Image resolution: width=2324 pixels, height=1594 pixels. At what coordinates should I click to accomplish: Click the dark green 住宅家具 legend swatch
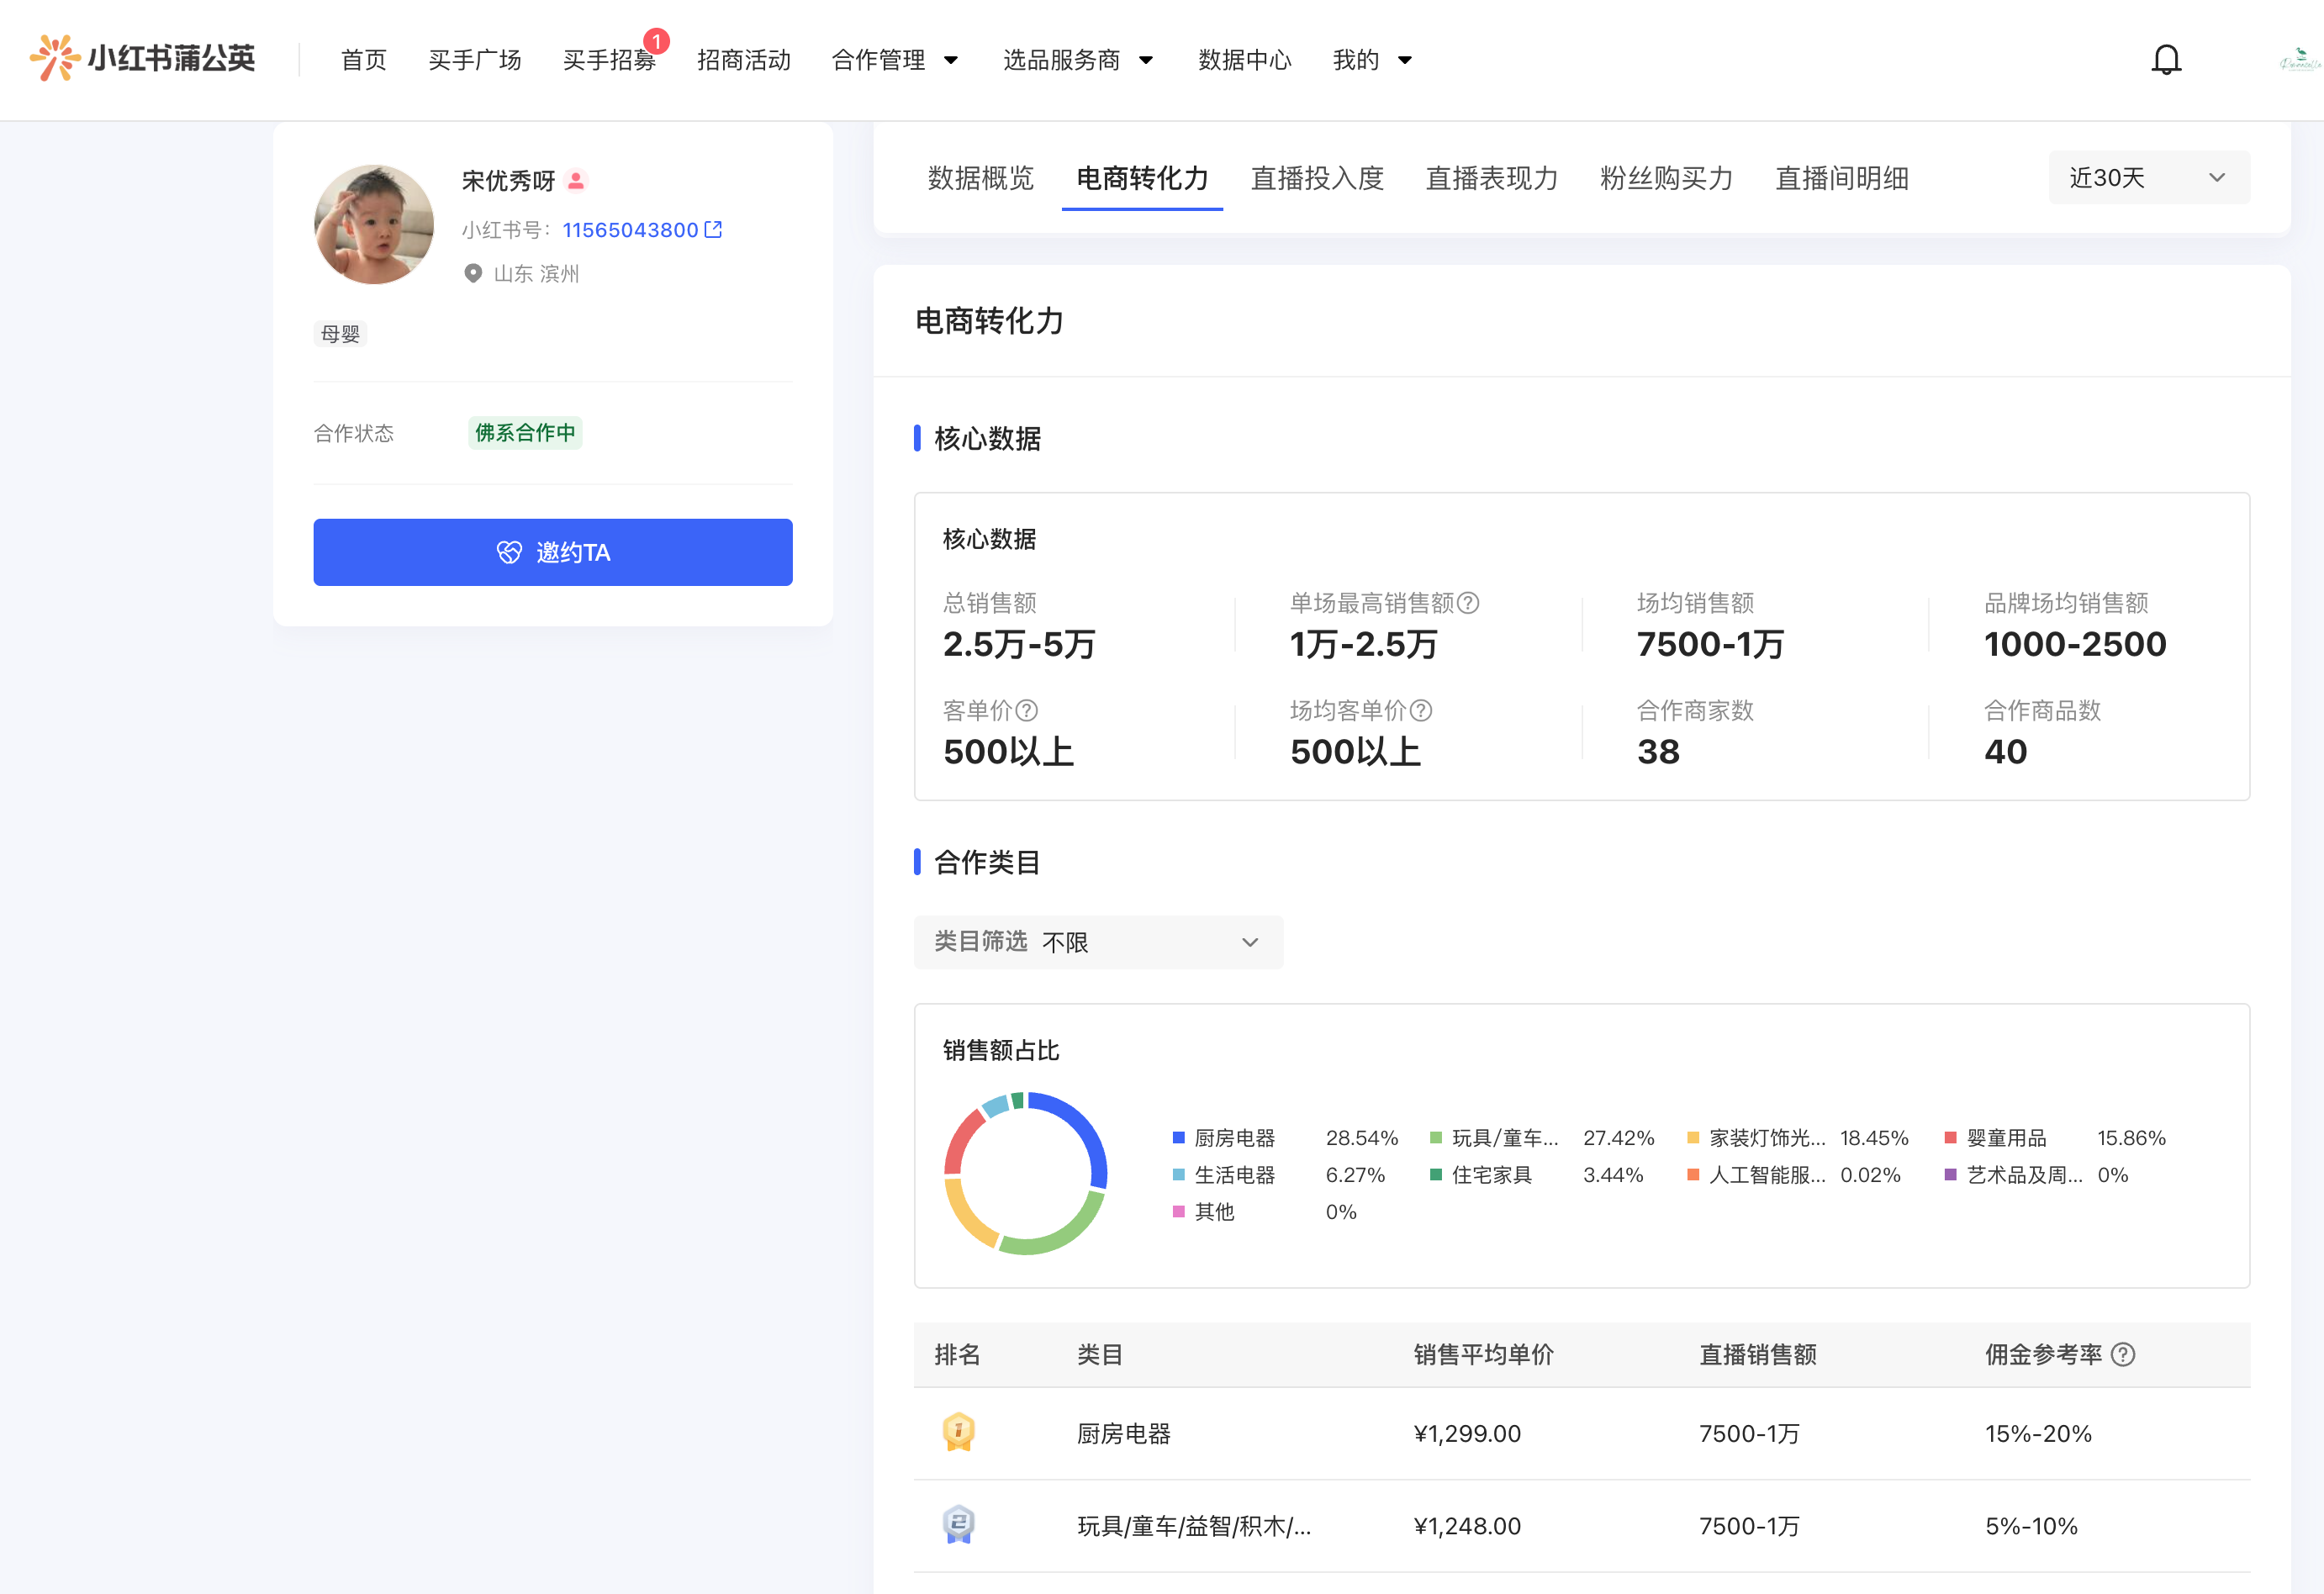(1435, 1174)
